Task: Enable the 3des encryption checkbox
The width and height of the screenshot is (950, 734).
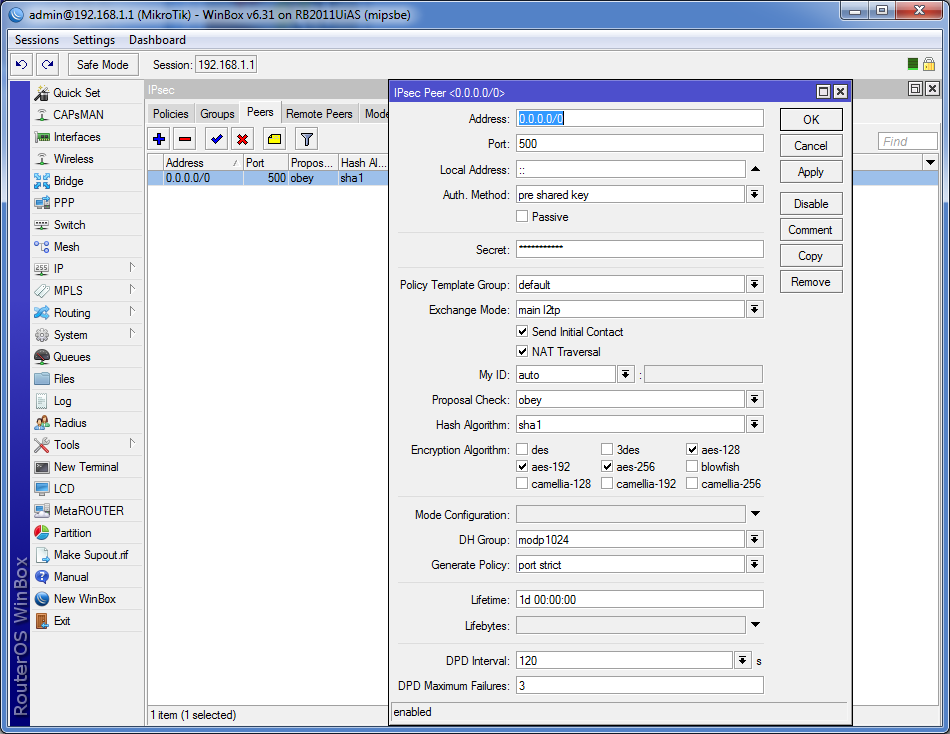Action: click(607, 449)
